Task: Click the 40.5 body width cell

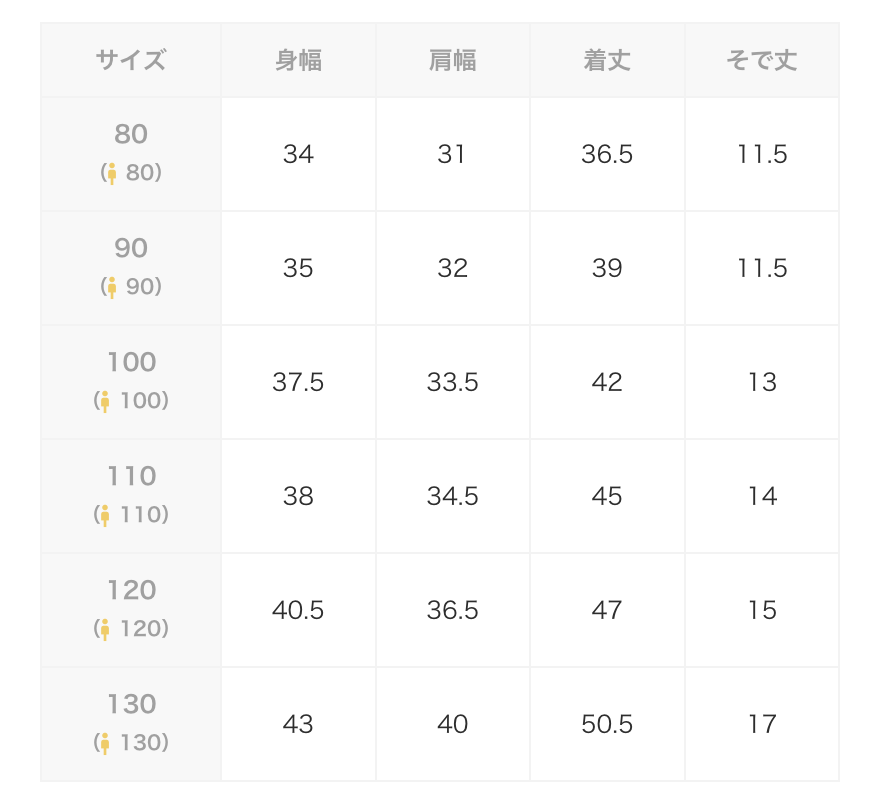Action: tap(298, 610)
